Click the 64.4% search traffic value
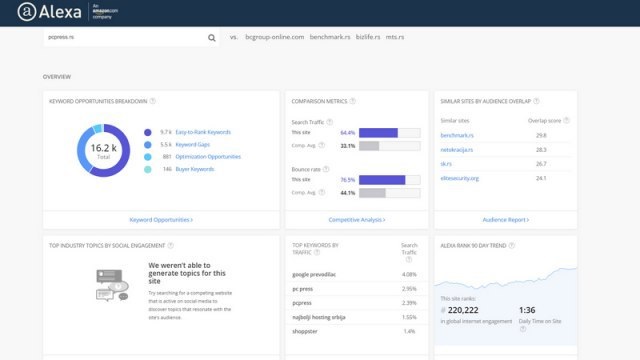Image resolution: width=640 pixels, height=360 pixels. (x=347, y=133)
